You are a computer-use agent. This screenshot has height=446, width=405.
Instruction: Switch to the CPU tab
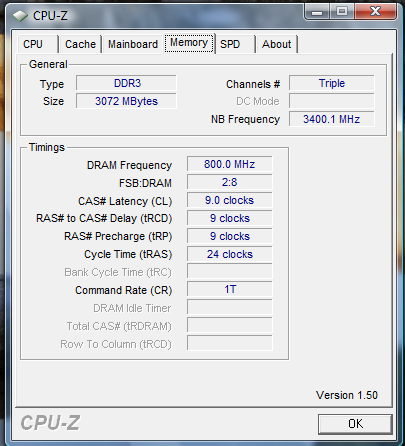[x=38, y=44]
